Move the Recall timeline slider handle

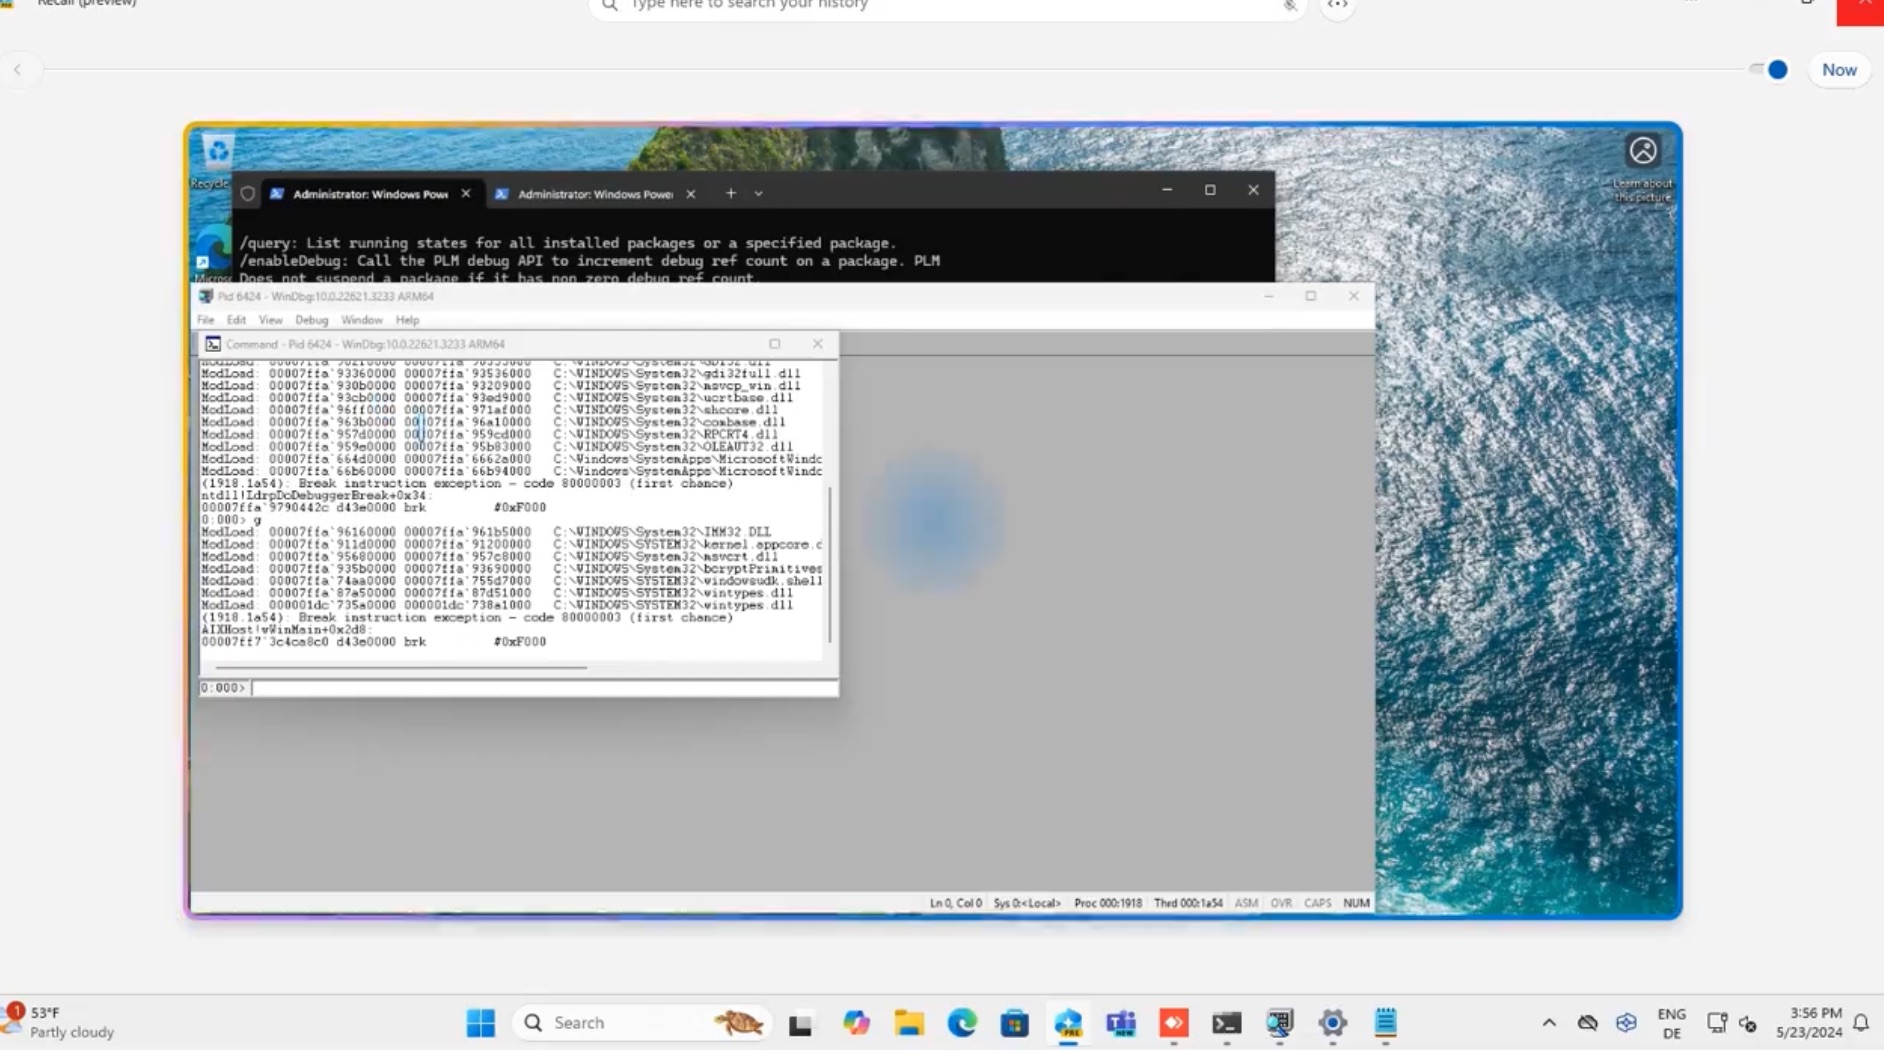(x=1777, y=70)
